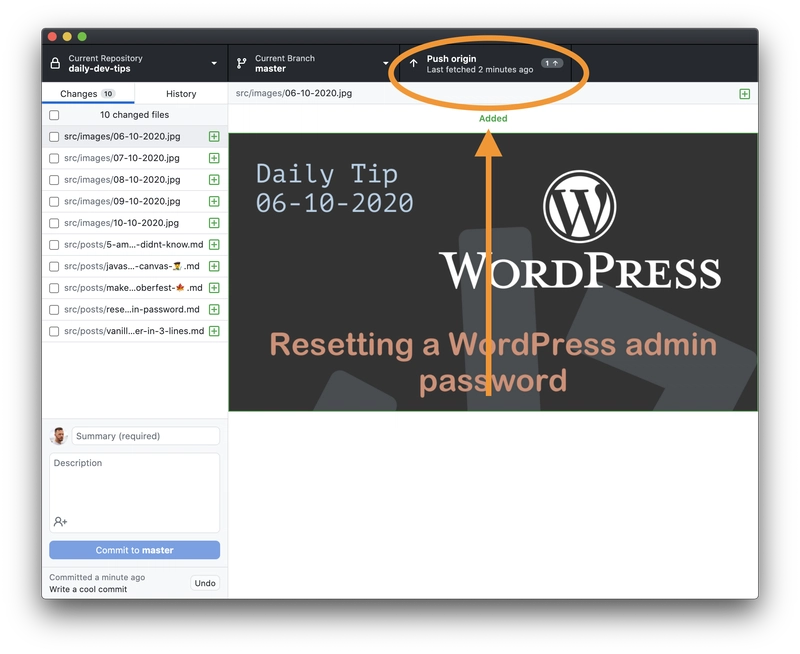
Task: Check the src/images/07-10-2020.jpg checkbox
Action: (54, 158)
